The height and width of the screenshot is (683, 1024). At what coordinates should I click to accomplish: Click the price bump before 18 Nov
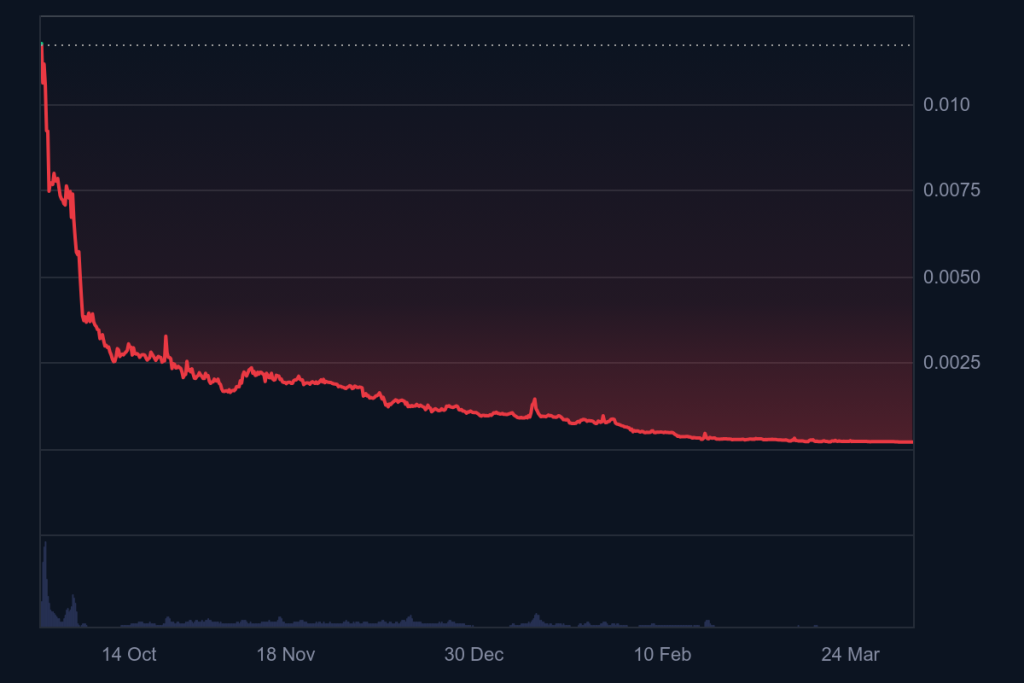pos(250,370)
